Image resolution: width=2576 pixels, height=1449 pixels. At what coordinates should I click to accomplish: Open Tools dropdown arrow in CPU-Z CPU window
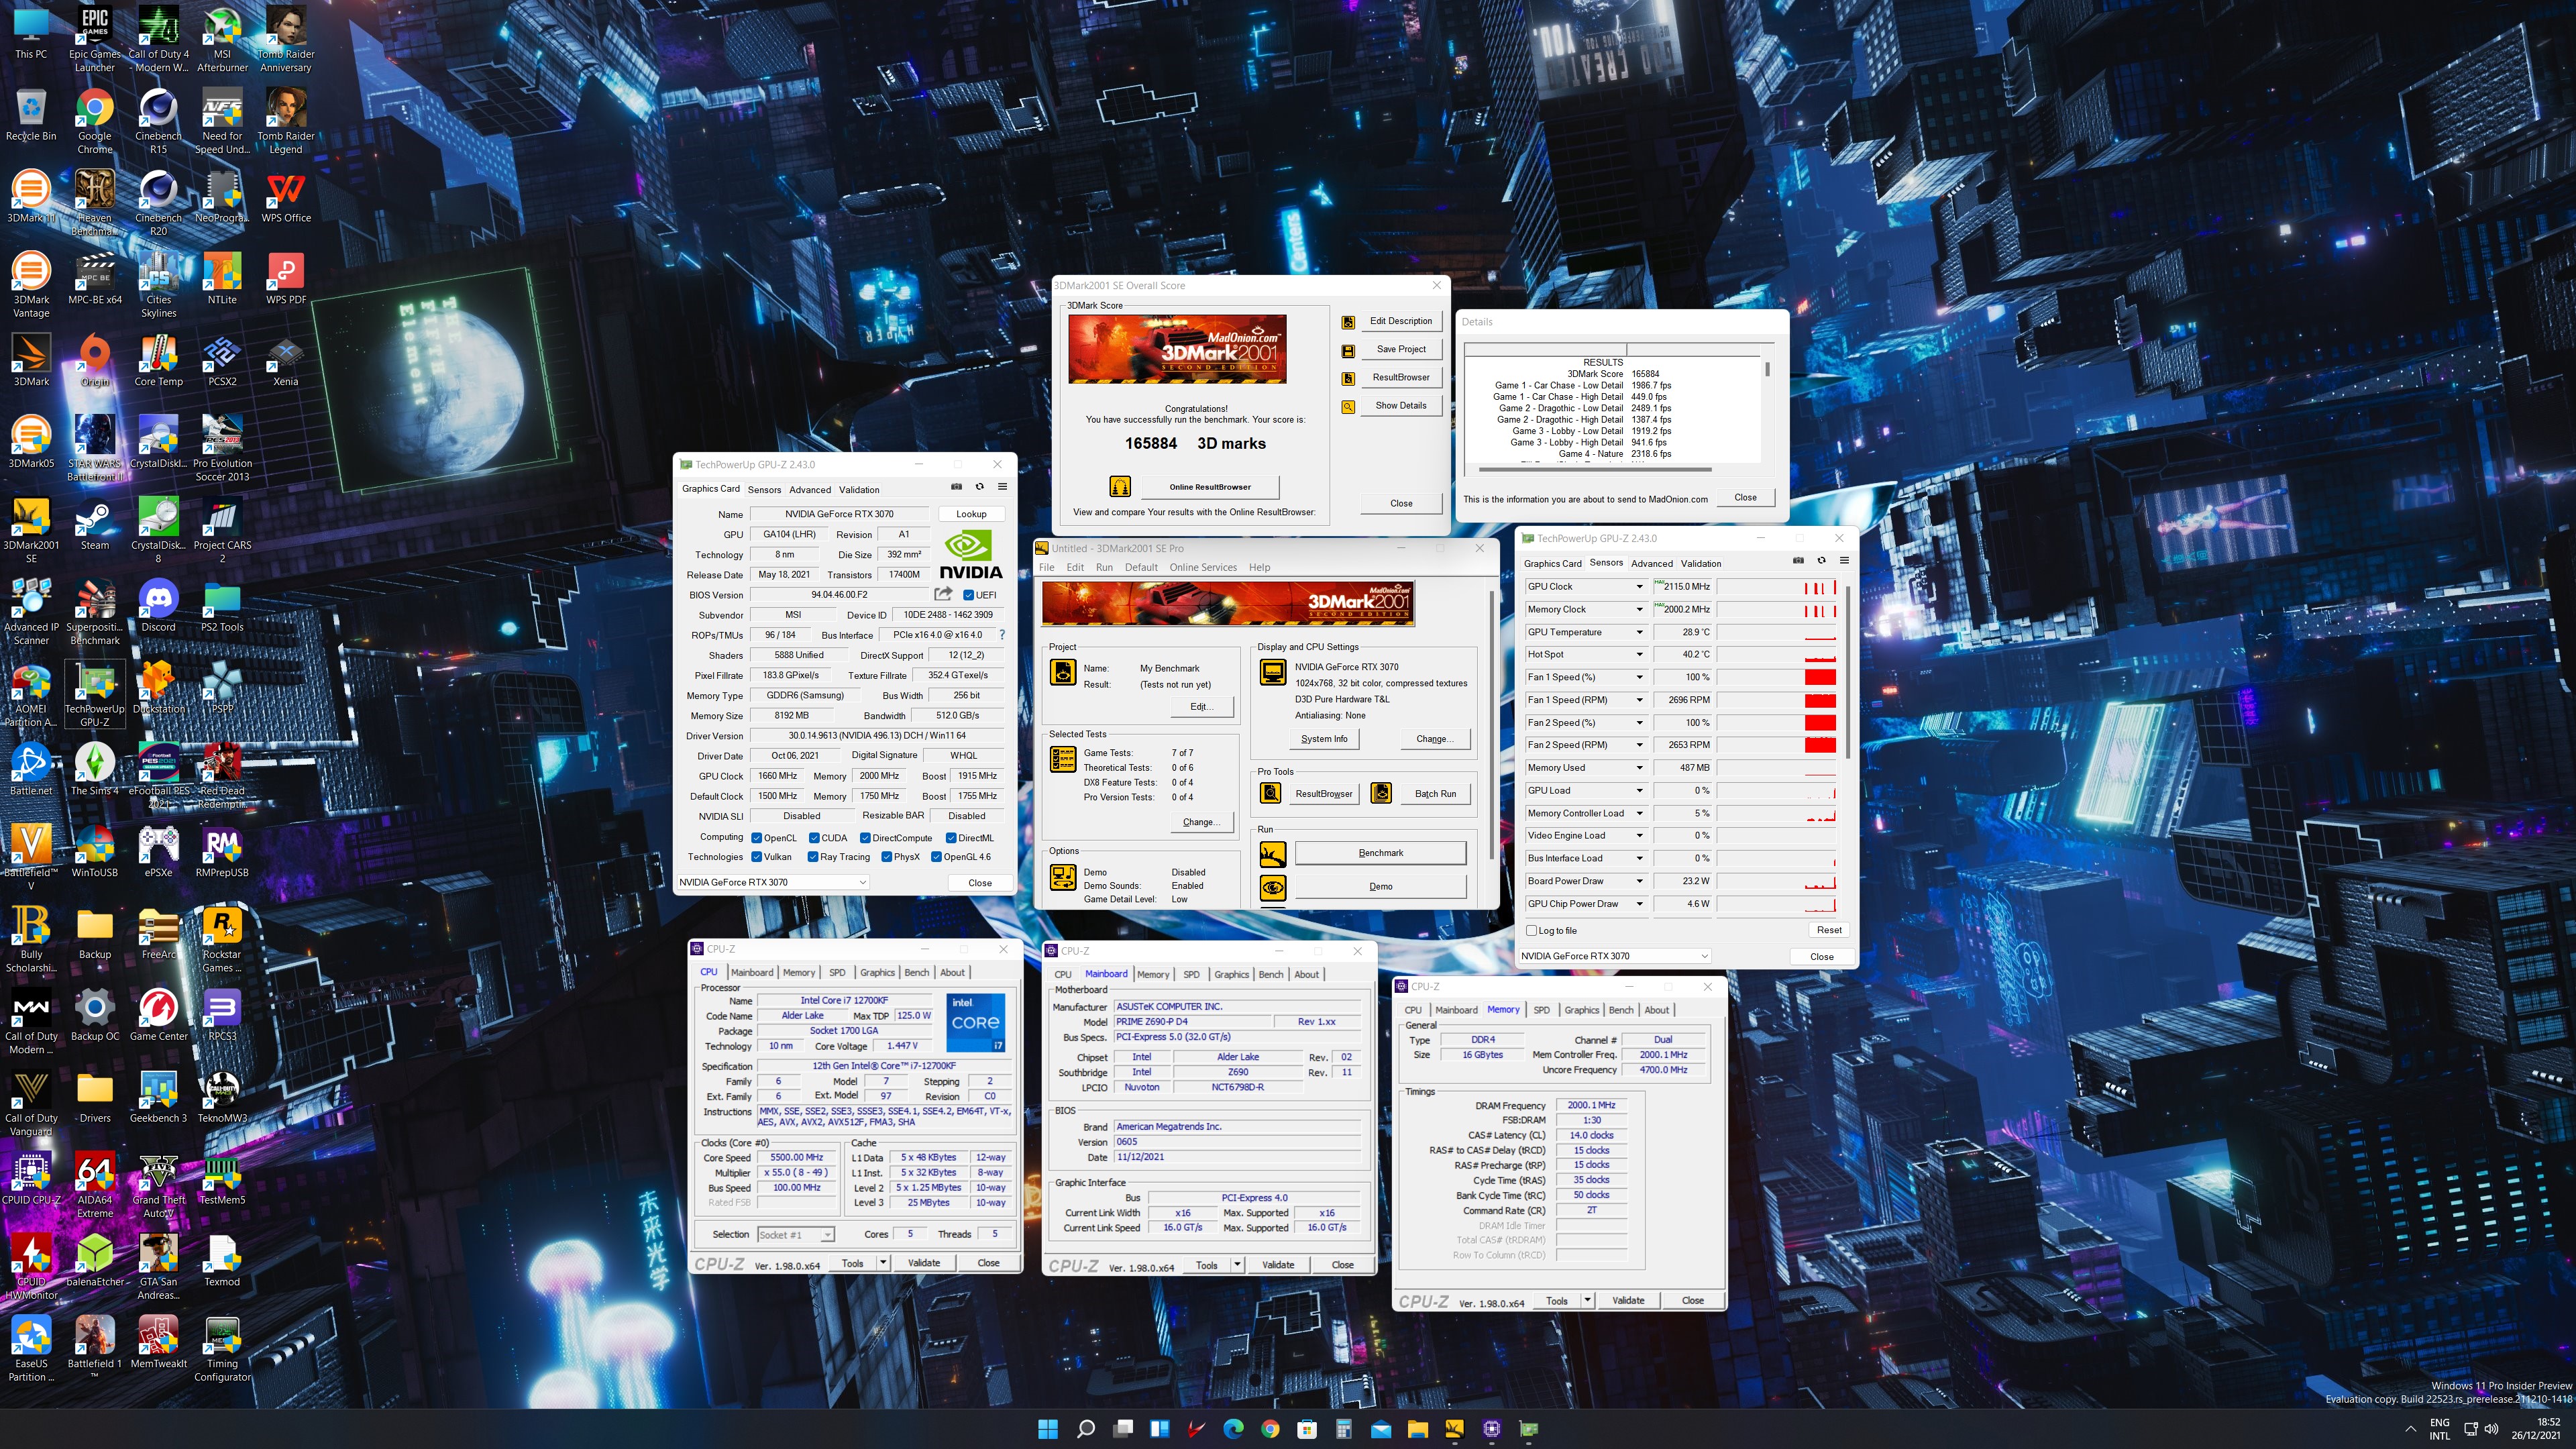point(883,1263)
